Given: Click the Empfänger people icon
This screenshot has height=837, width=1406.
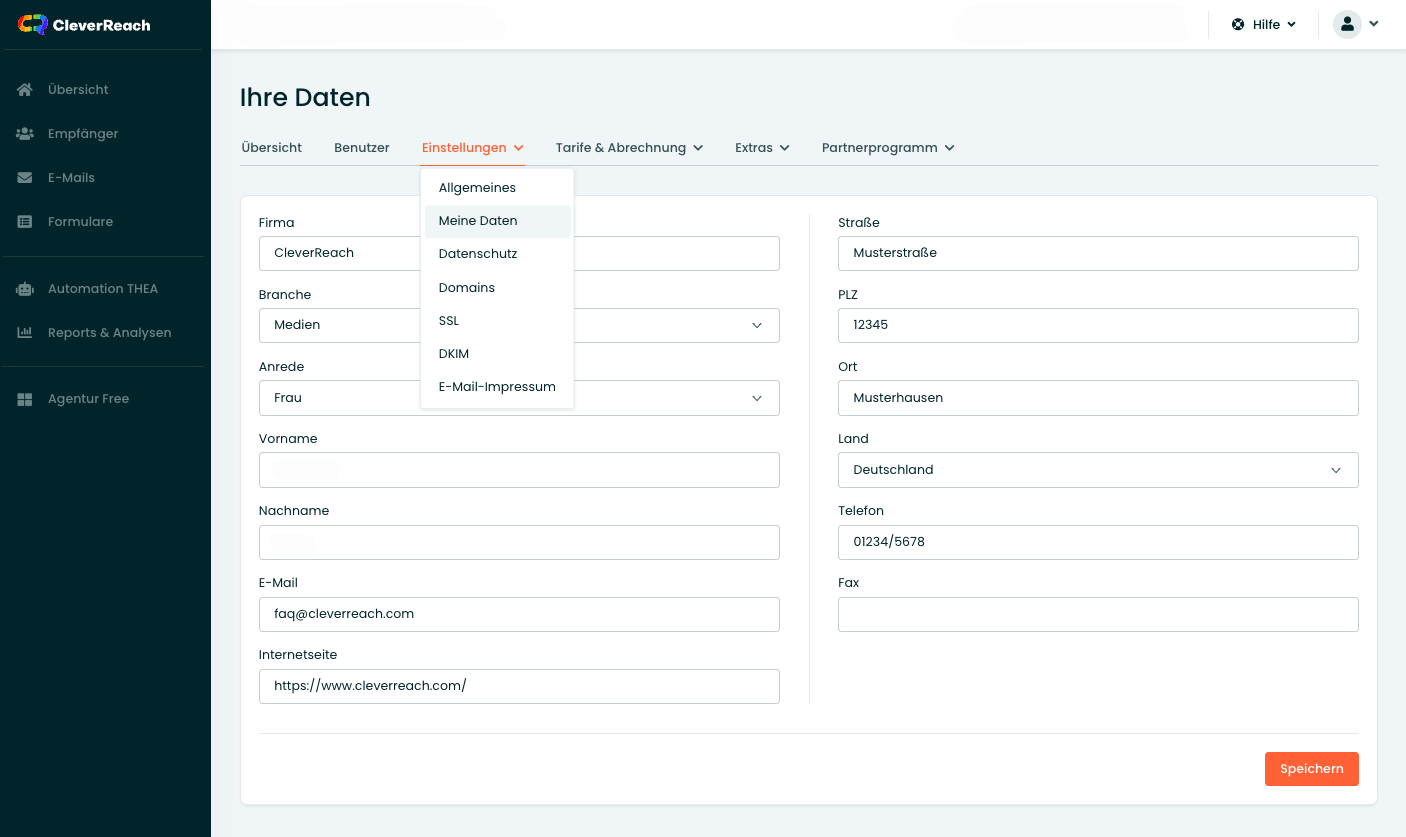Looking at the screenshot, I should point(25,134).
